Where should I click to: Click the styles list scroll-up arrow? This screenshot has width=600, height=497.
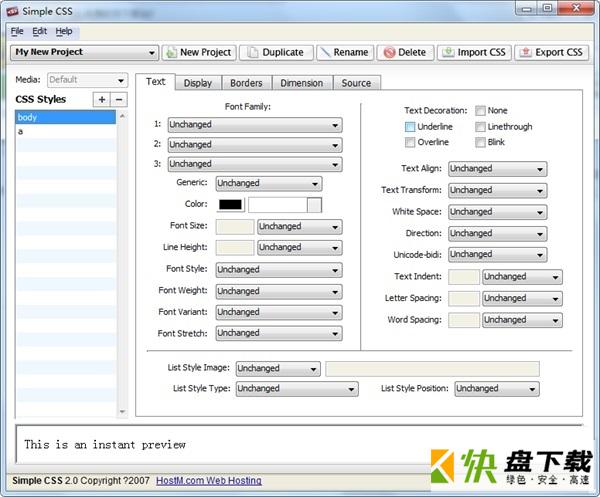coord(122,116)
